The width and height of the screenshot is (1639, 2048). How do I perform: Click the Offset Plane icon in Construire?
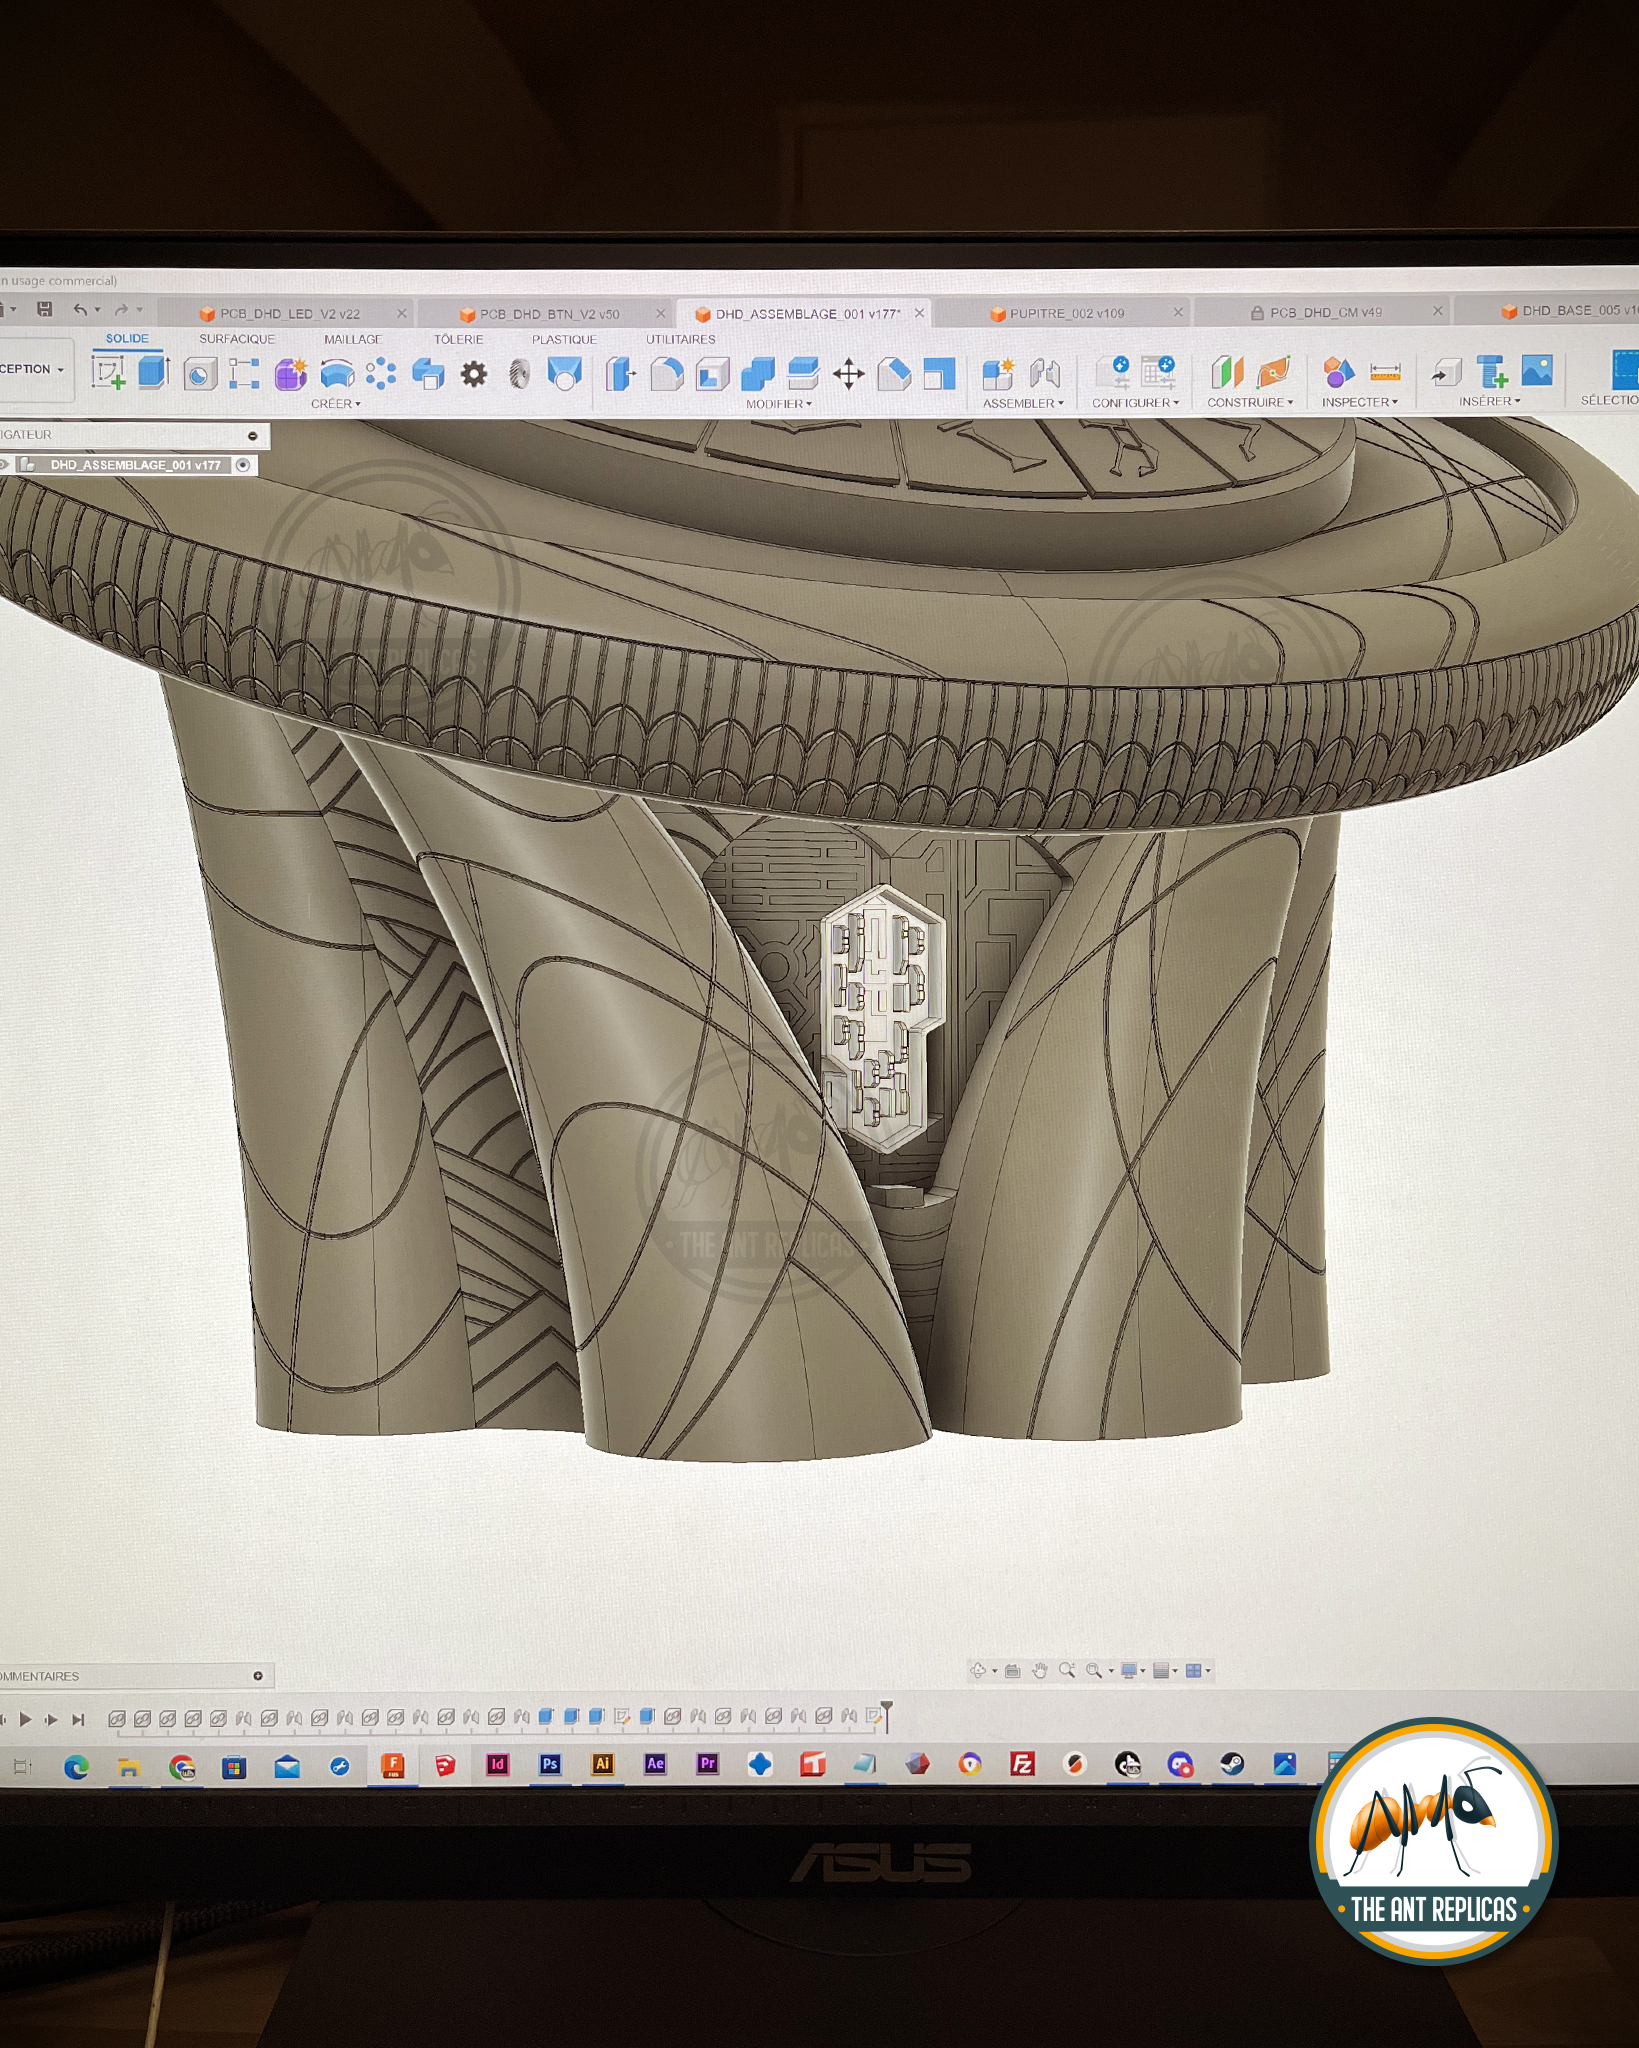click(x=1227, y=372)
